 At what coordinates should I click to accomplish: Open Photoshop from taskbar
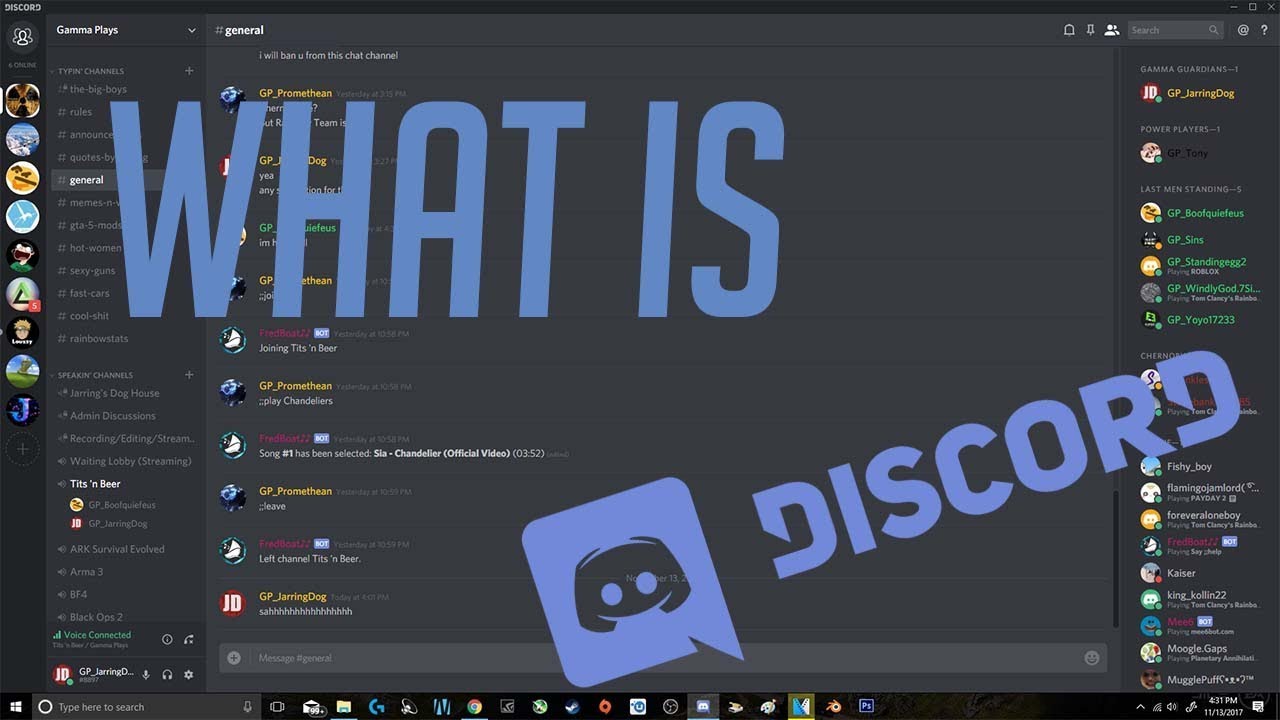tap(866, 707)
